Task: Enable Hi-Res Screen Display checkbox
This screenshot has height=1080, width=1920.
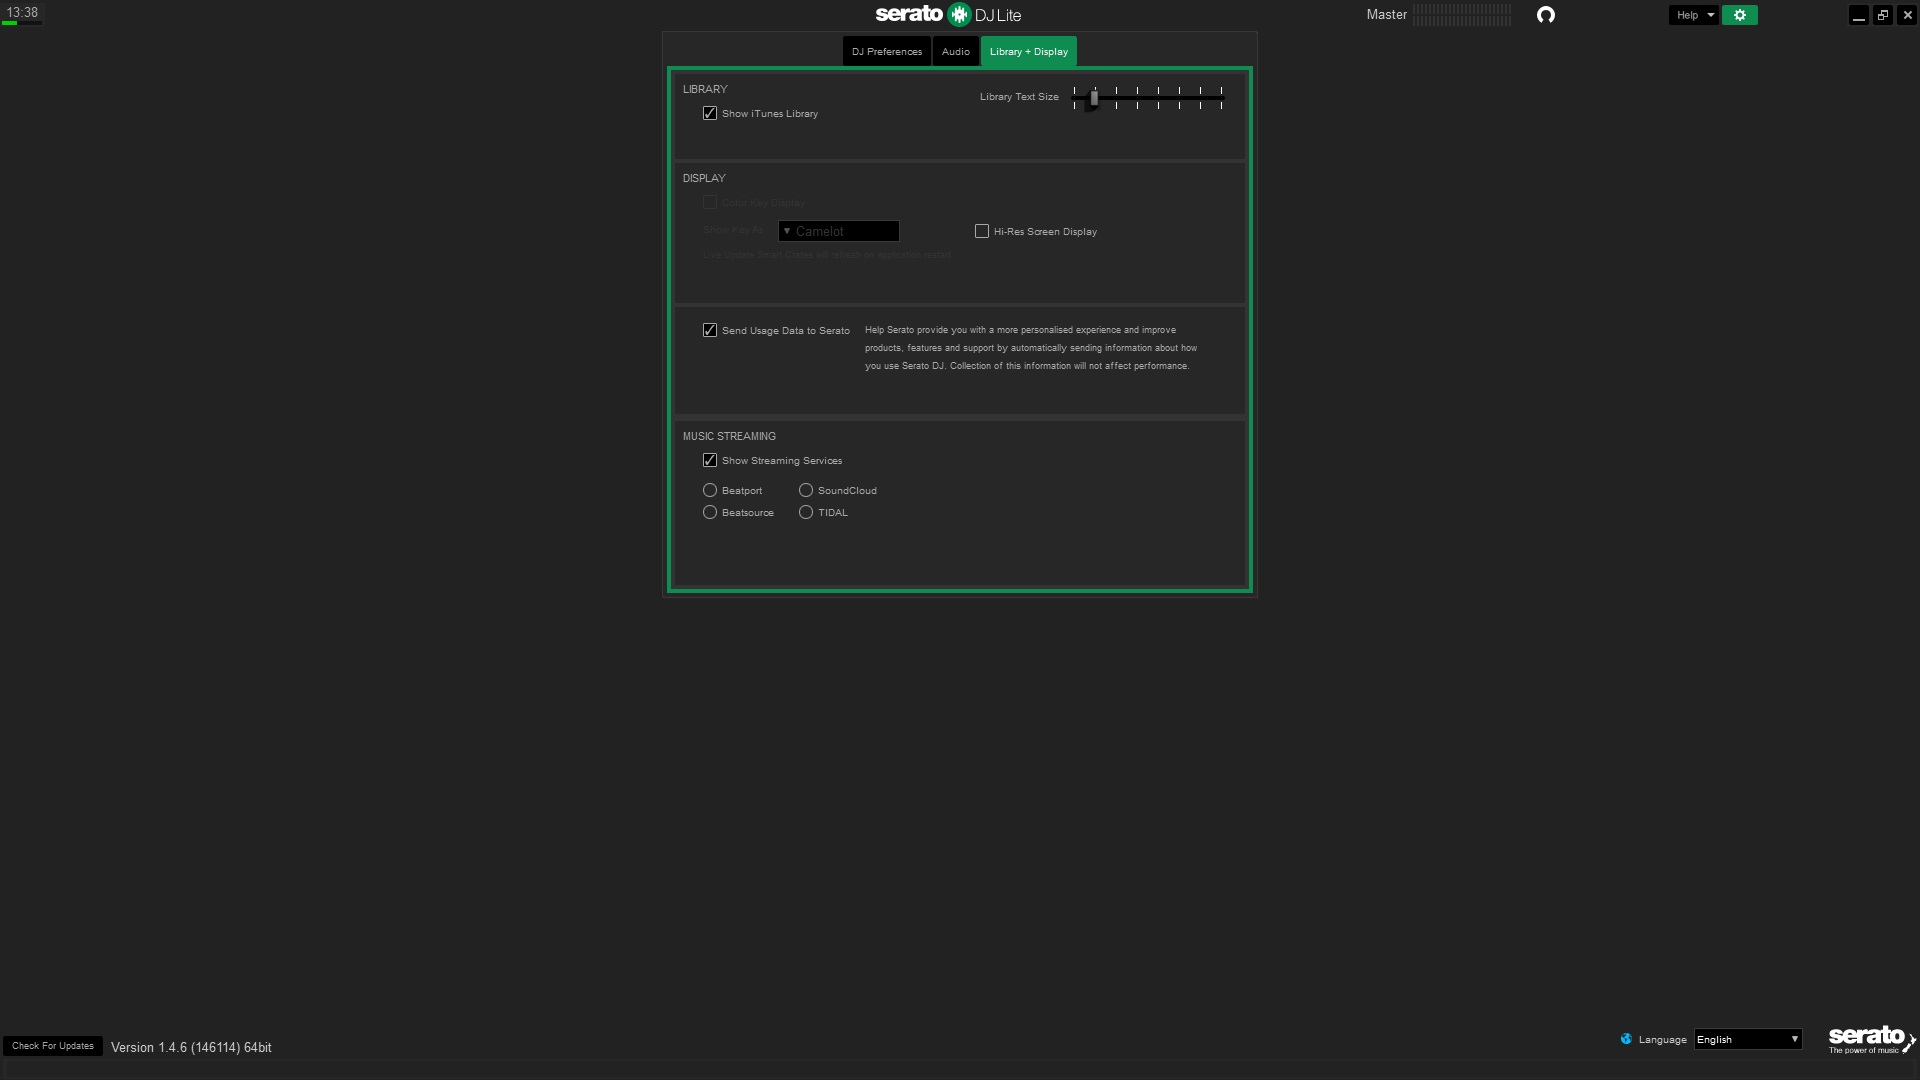Action: [x=982, y=231]
